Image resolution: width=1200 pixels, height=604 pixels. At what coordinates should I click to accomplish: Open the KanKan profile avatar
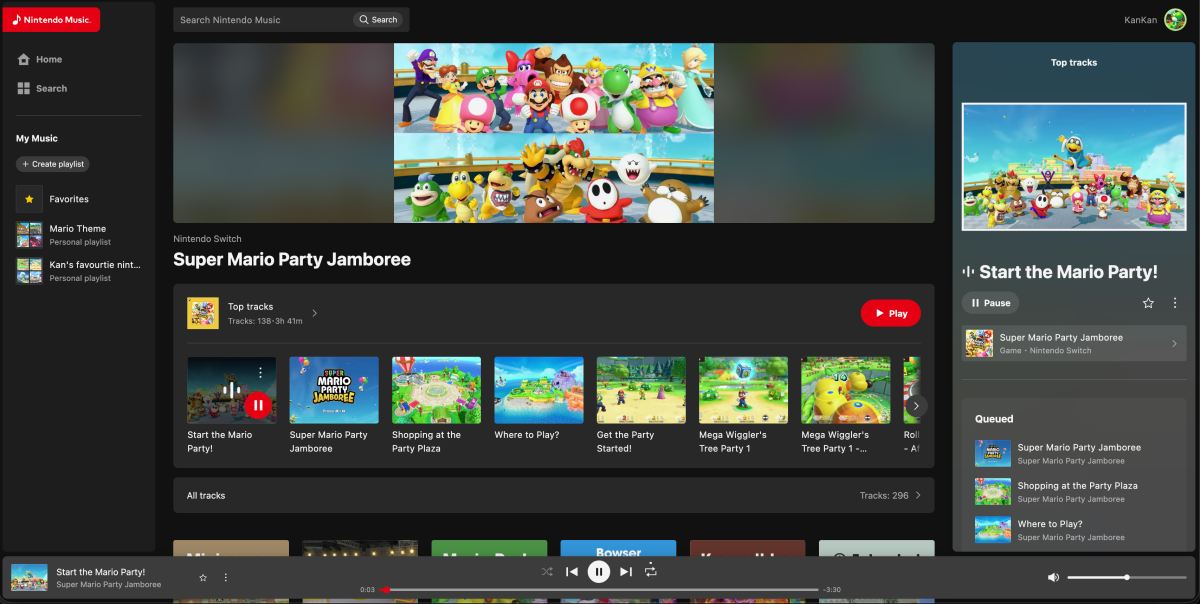[x=1175, y=19]
